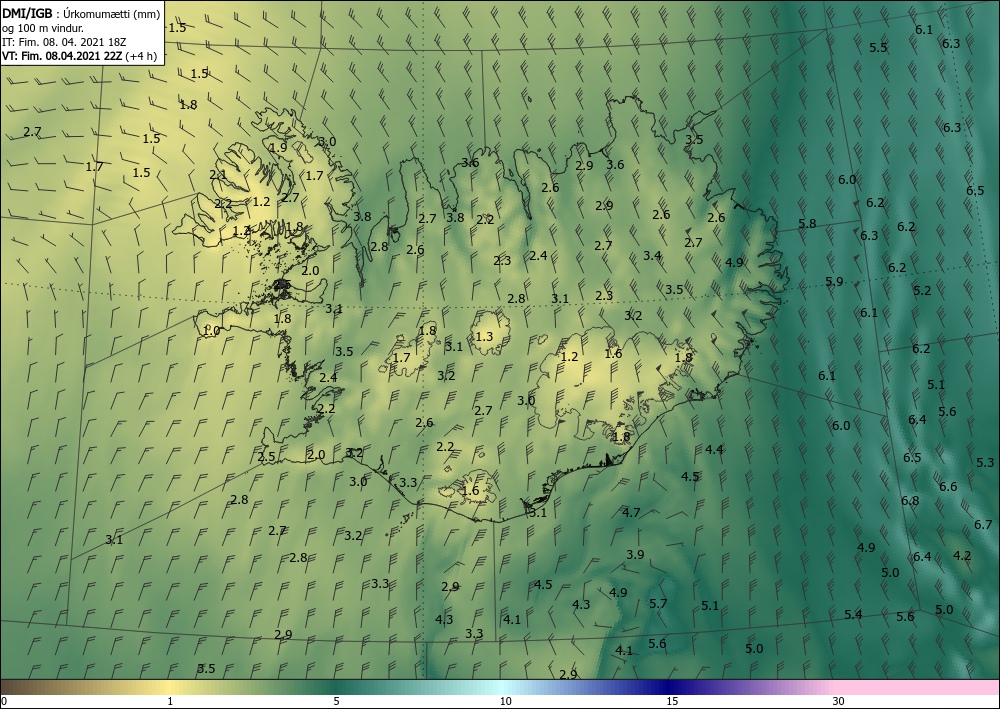Click the '5.9' value on the map
The width and height of the screenshot is (1000, 709).
[834, 281]
